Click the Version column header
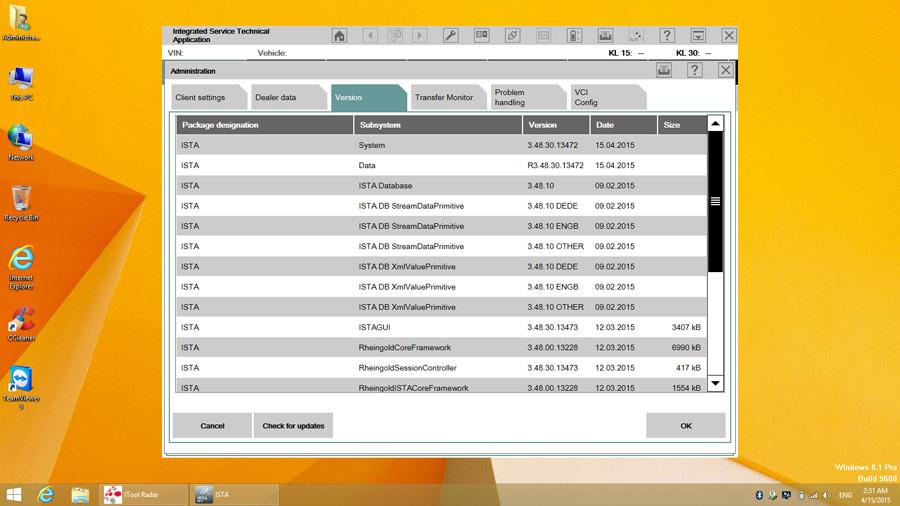900x506 pixels. click(556, 125)
